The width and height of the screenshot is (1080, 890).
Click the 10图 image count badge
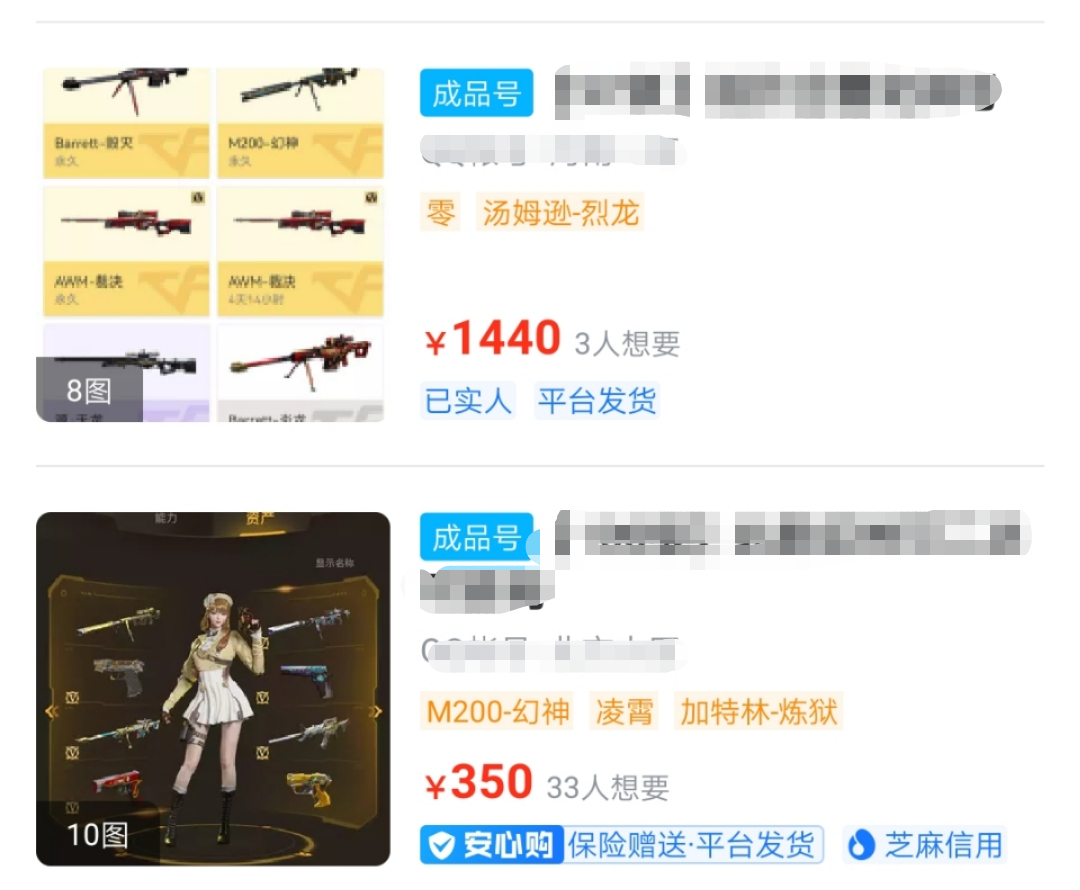[x=97, y=834]
